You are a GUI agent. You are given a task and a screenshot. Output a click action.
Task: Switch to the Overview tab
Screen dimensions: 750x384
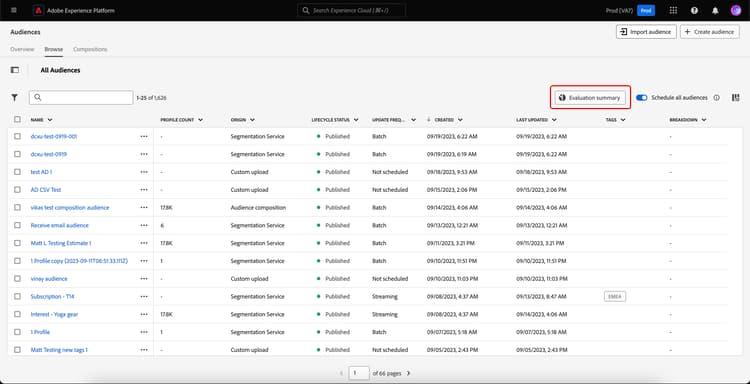pos(22,49)
